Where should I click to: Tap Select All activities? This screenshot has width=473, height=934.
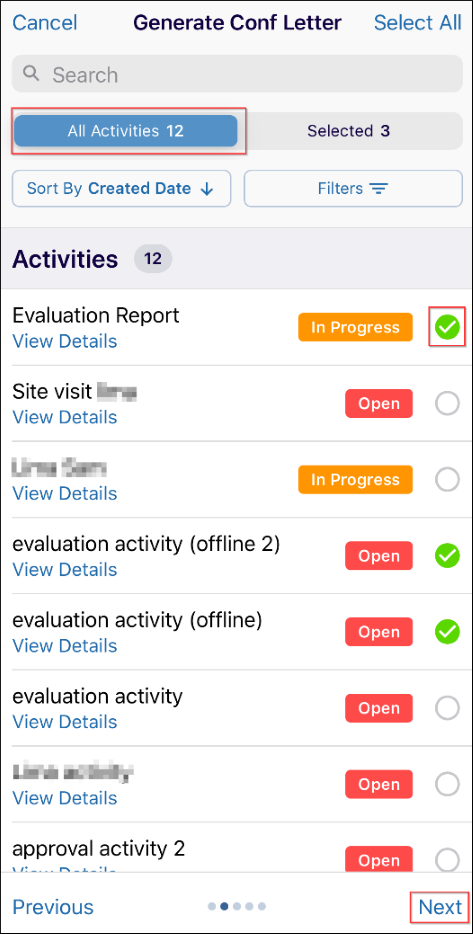(x=418, y=23)
